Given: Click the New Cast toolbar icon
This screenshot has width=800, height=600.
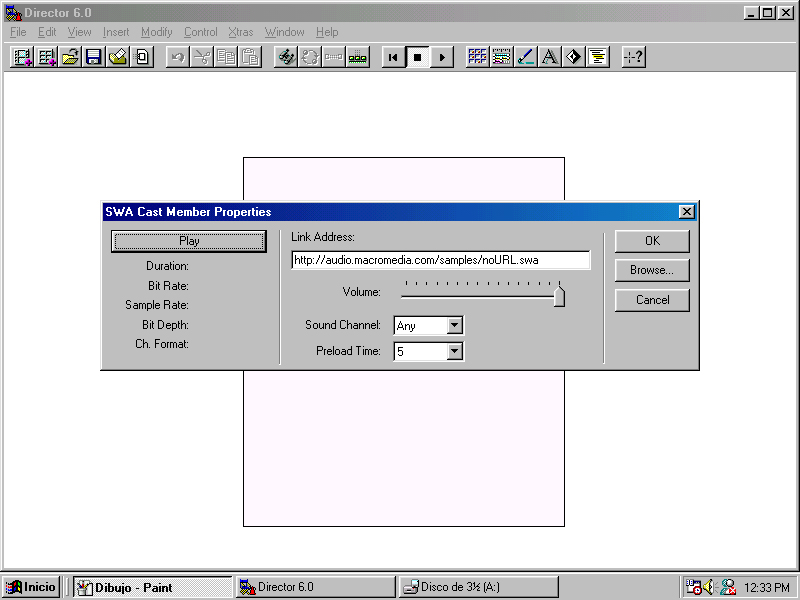Looking at the screenshot, I should click(x=46, y=57).
